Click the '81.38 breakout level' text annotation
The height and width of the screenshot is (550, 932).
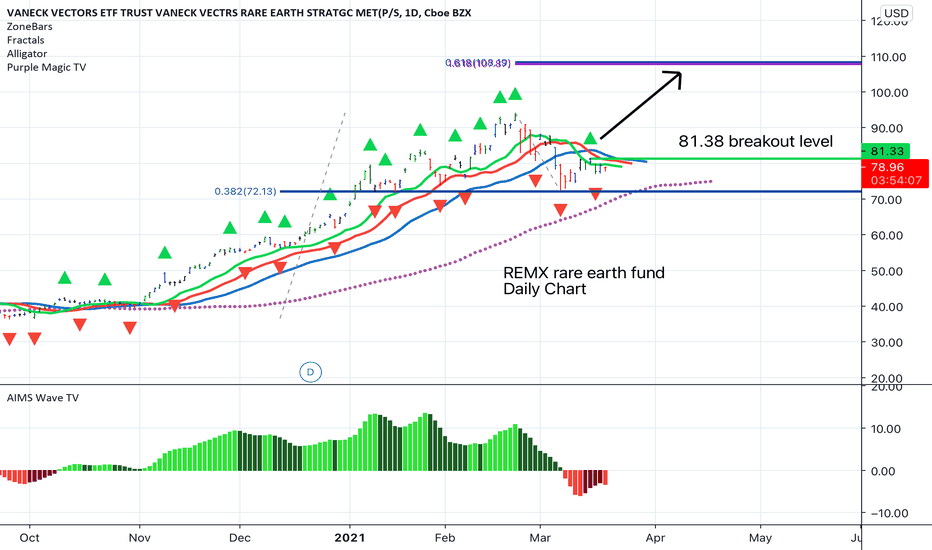click(x=755, y=142)
